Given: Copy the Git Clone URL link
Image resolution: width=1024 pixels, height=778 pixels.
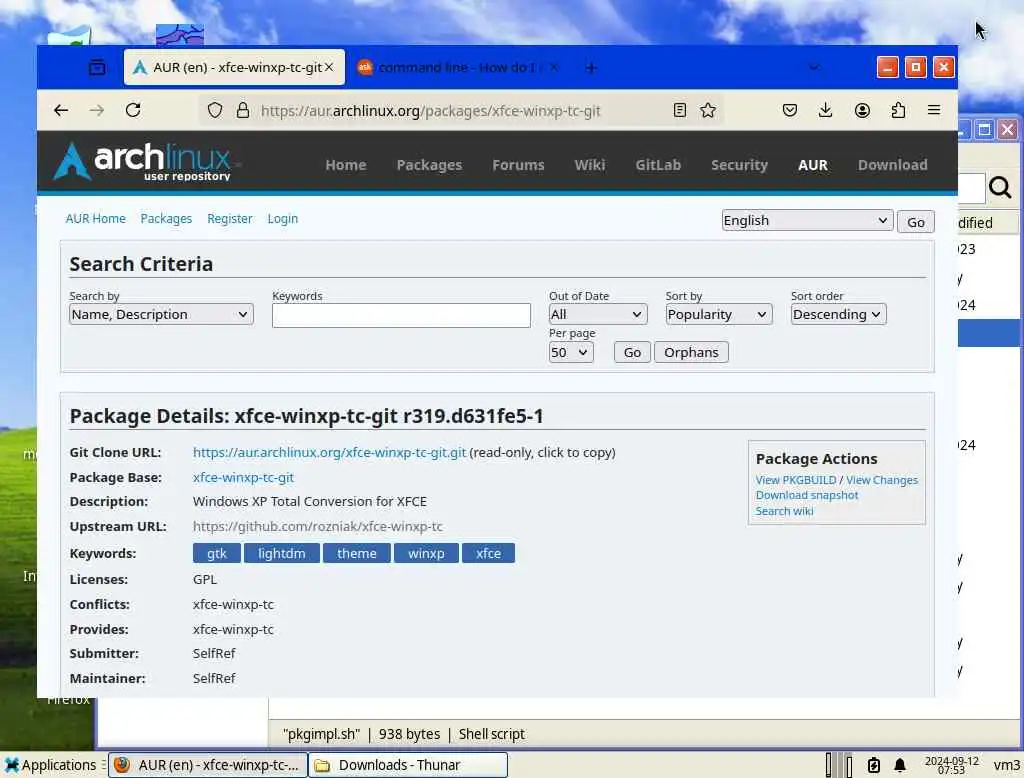Looking at the screenshot, I should pos(329,453).
